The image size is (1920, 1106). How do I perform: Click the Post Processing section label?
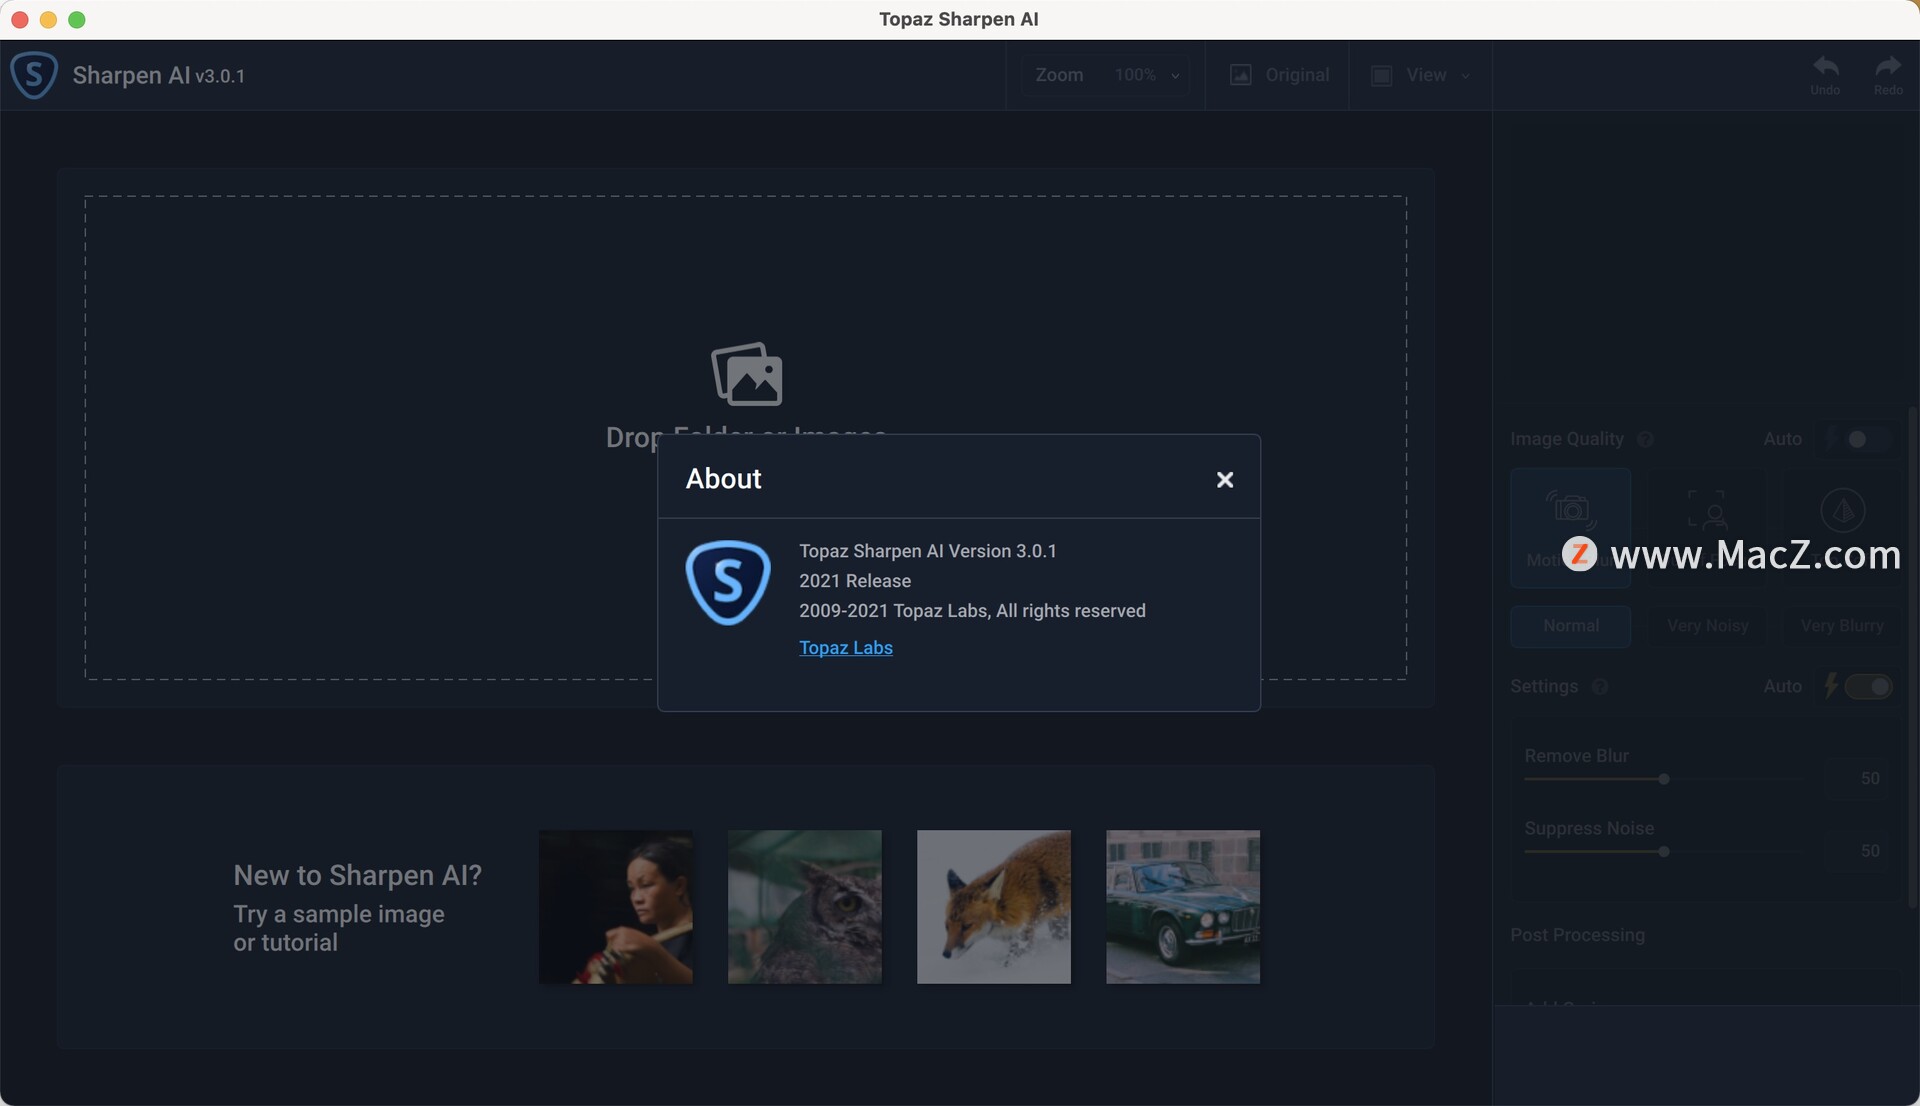pyautogui.click(x=1577, y=935)
